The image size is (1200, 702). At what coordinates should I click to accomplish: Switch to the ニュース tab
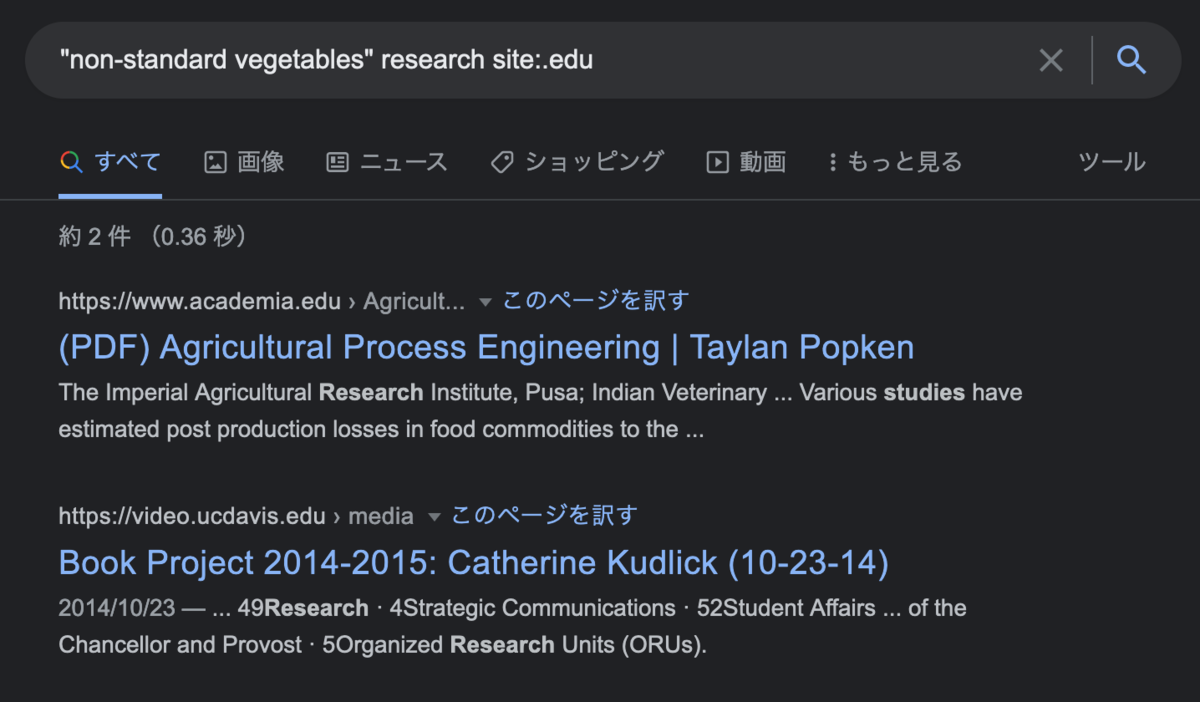coord(403,162)
